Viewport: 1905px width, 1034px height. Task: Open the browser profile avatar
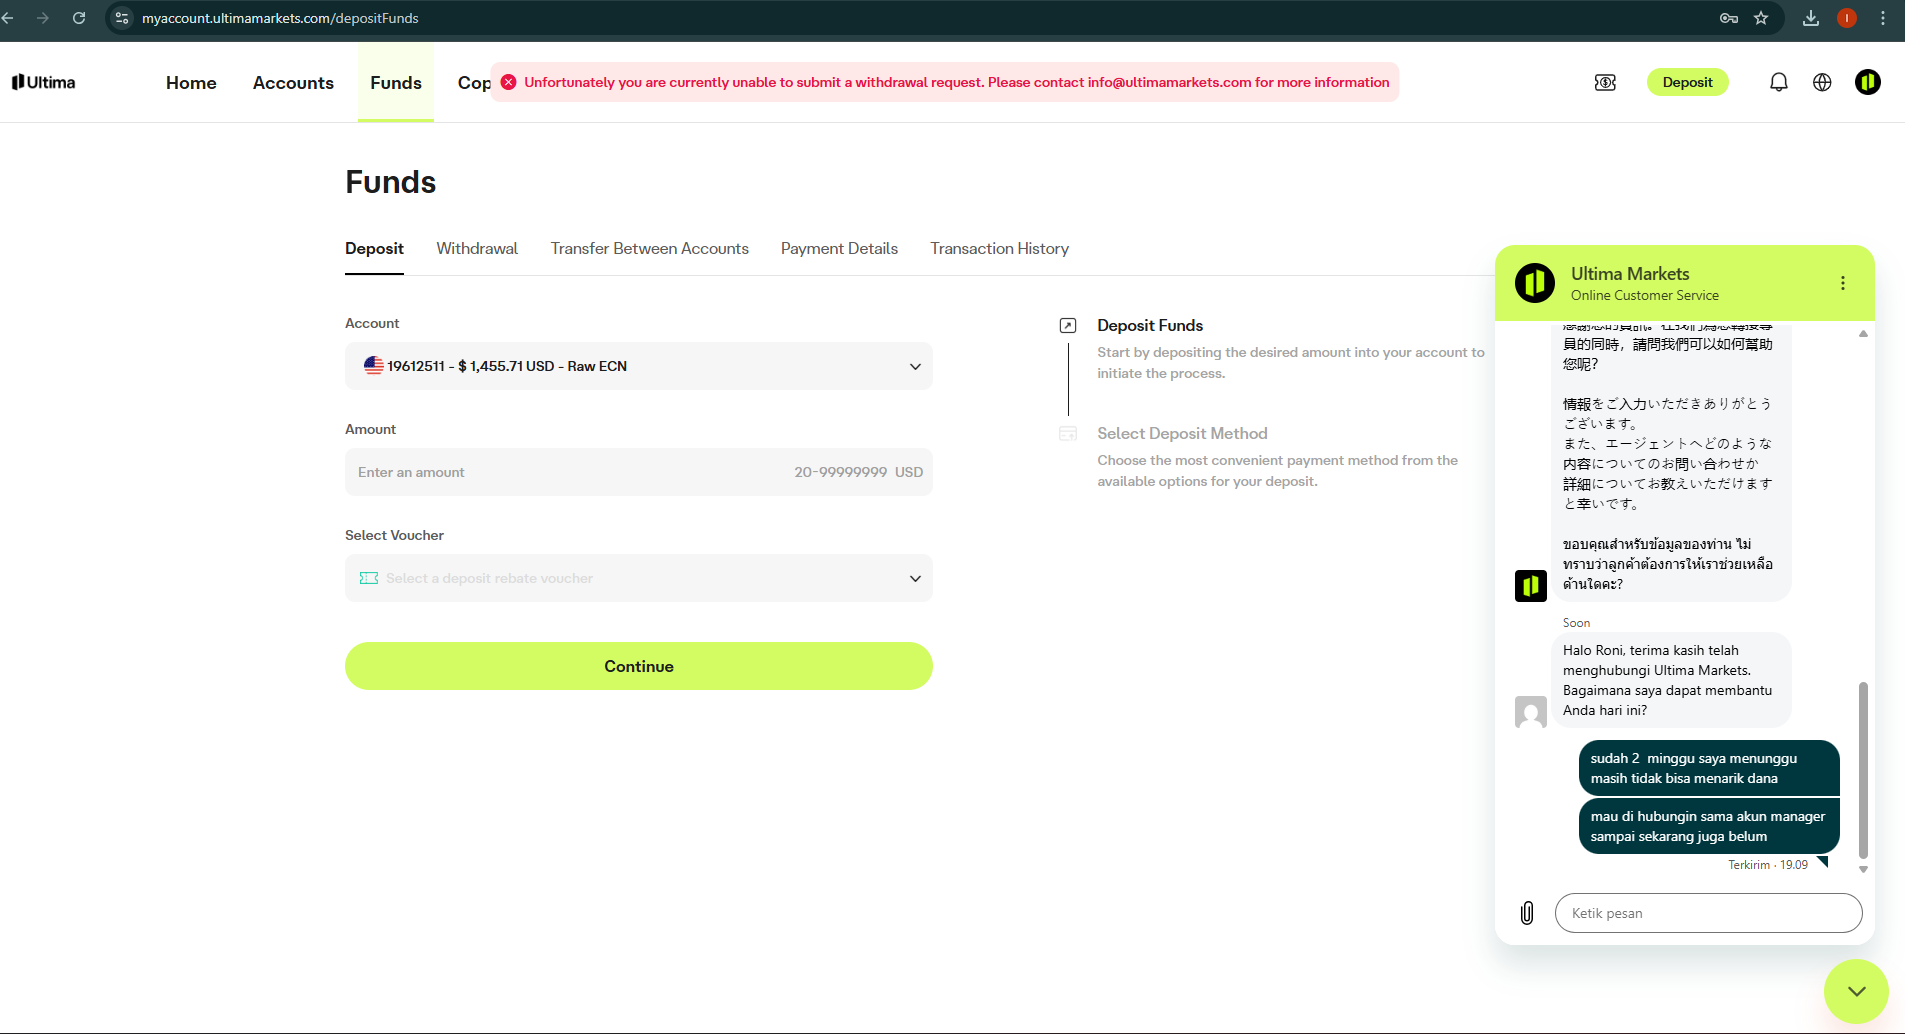coord(1847,18)
